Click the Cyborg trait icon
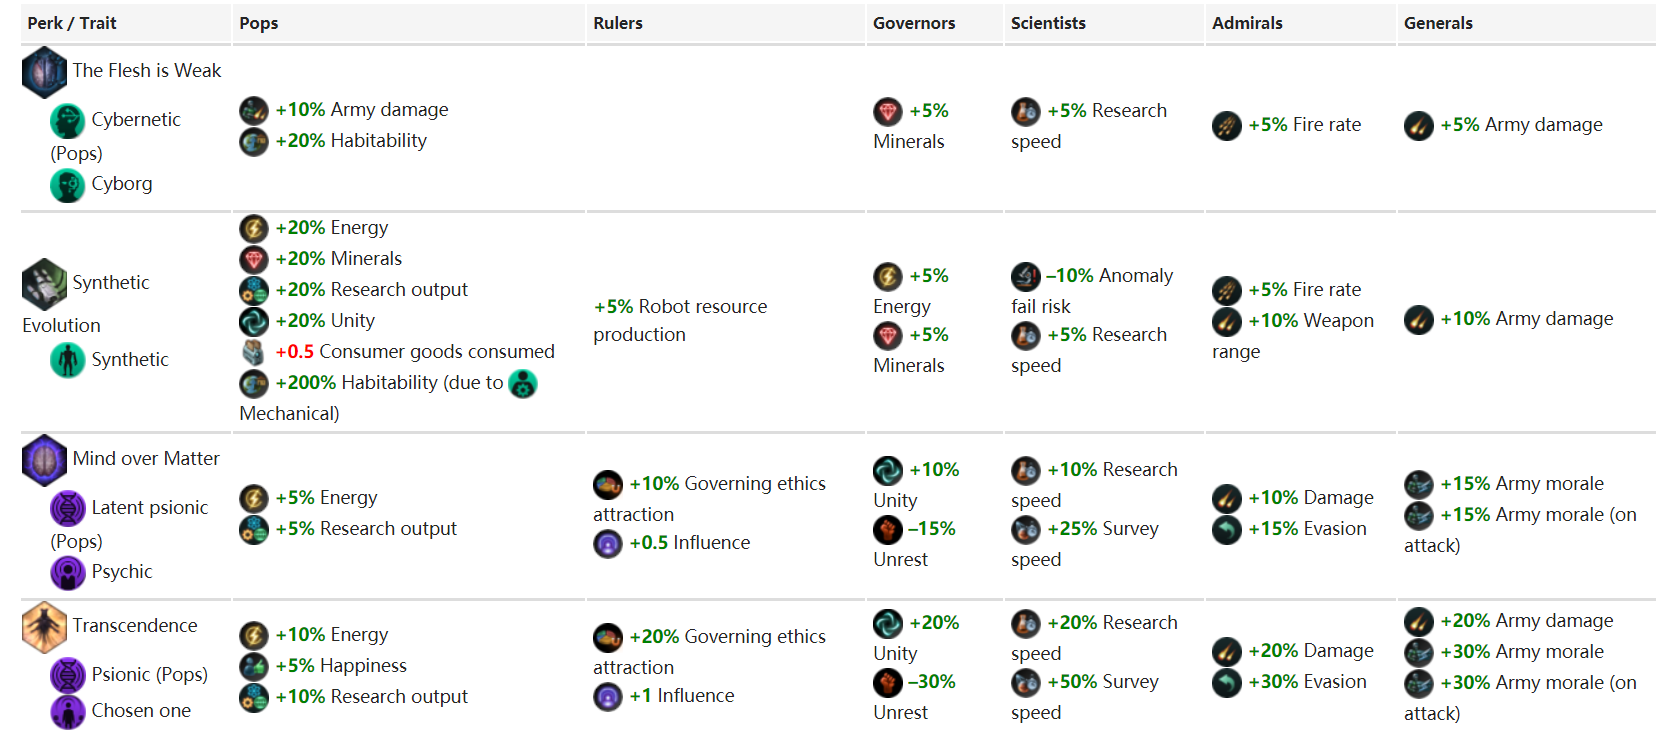This screenshot has width=1656, height=739. pos(68,185)
